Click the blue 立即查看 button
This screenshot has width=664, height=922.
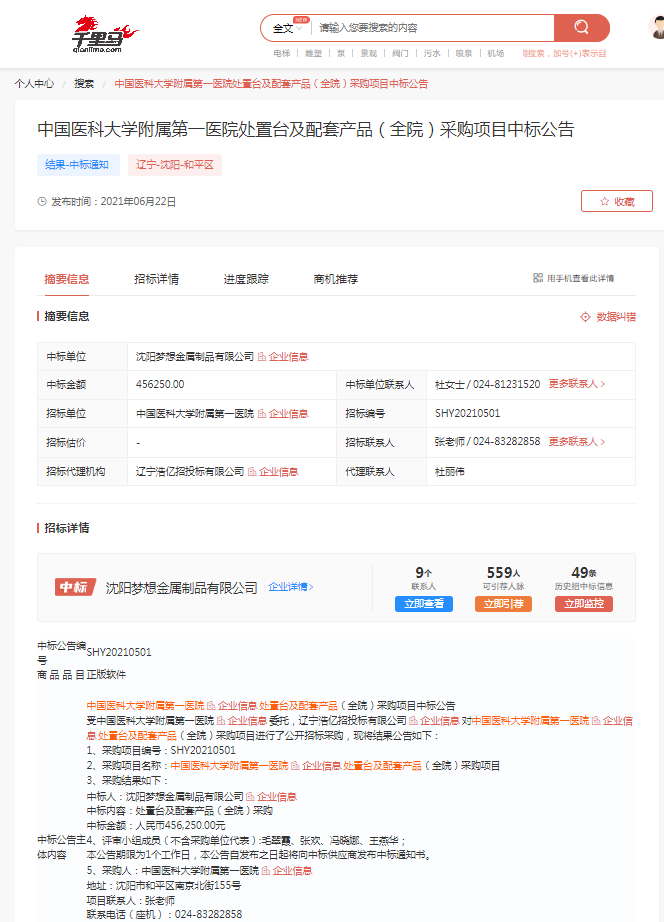[424, 604]
